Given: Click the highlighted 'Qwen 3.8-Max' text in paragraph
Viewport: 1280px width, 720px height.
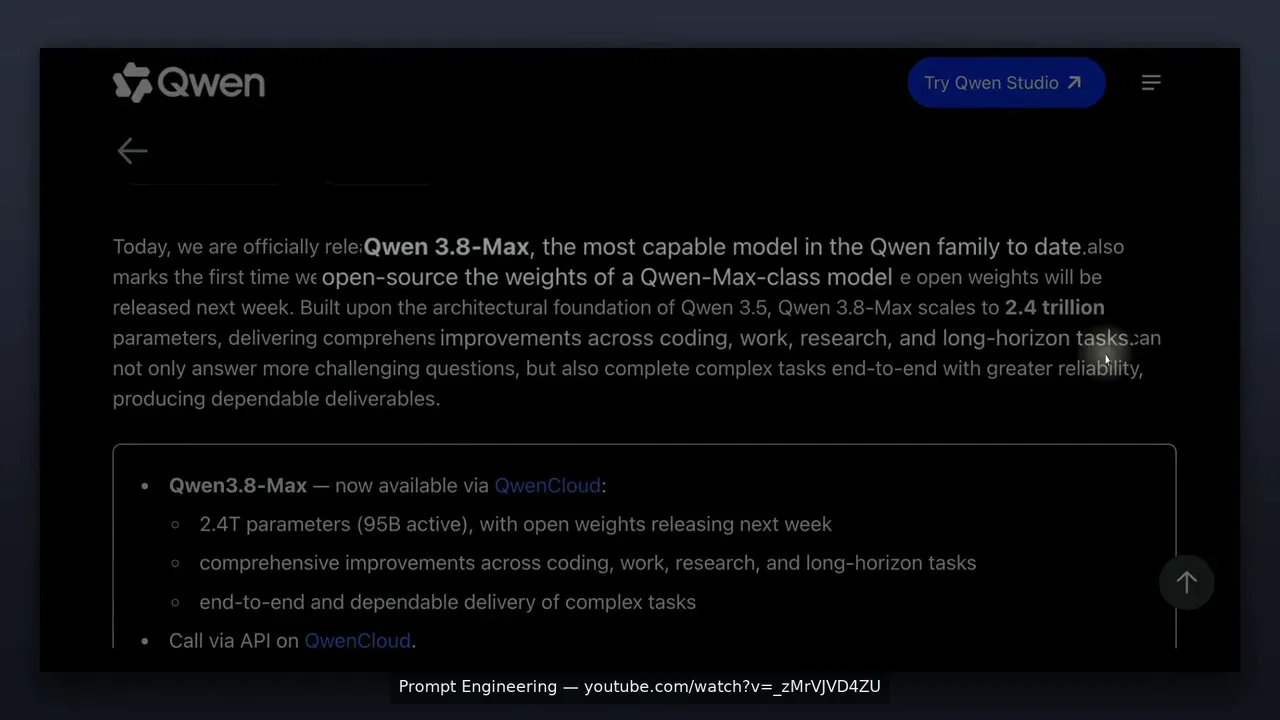Looking at the screenshot, I should (446, 247).
